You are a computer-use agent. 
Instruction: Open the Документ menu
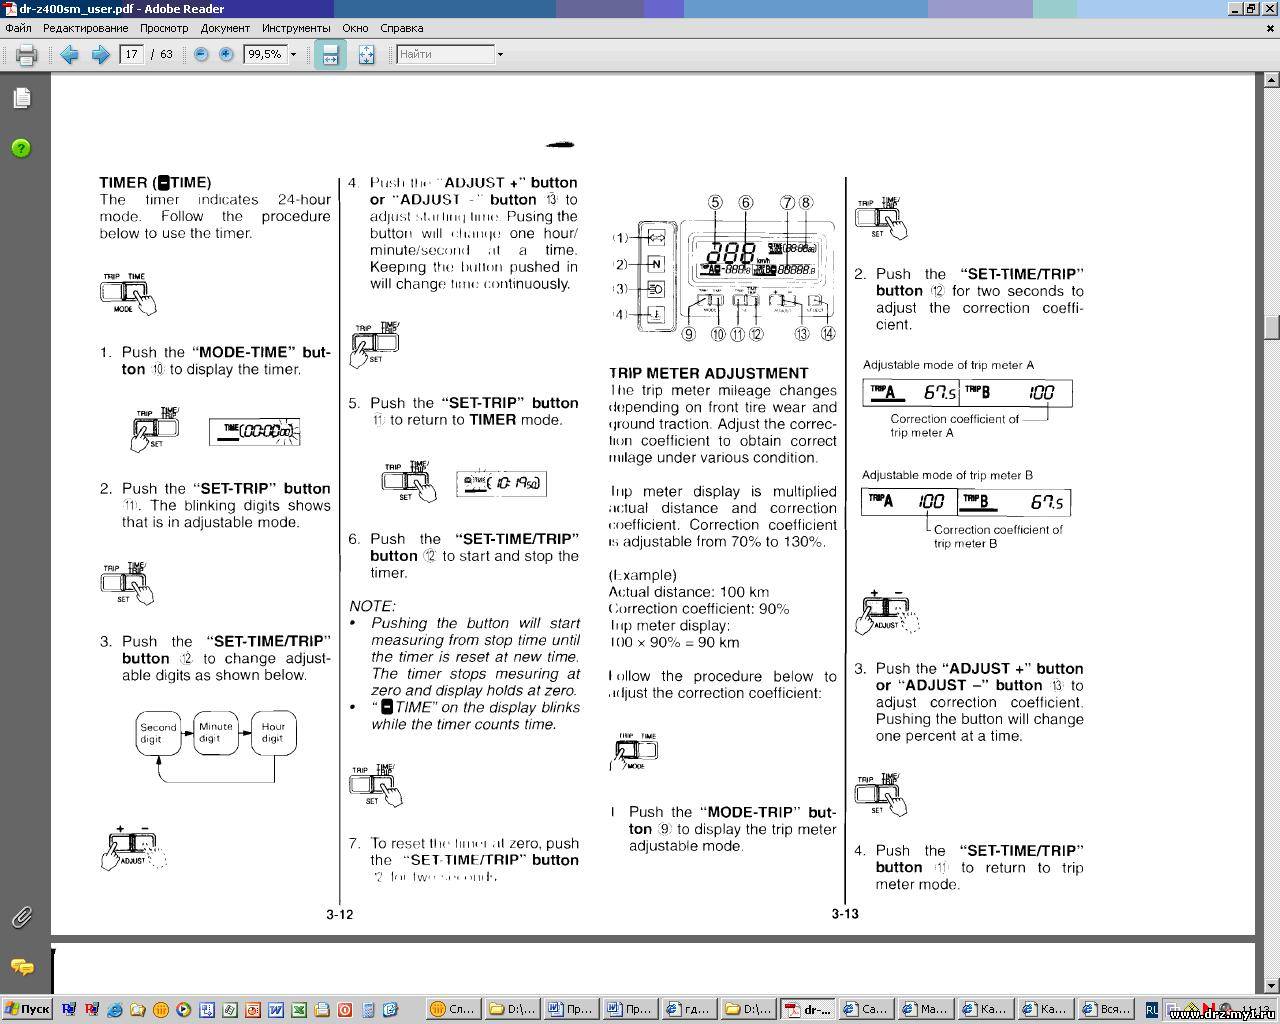[x=225, y=28]
